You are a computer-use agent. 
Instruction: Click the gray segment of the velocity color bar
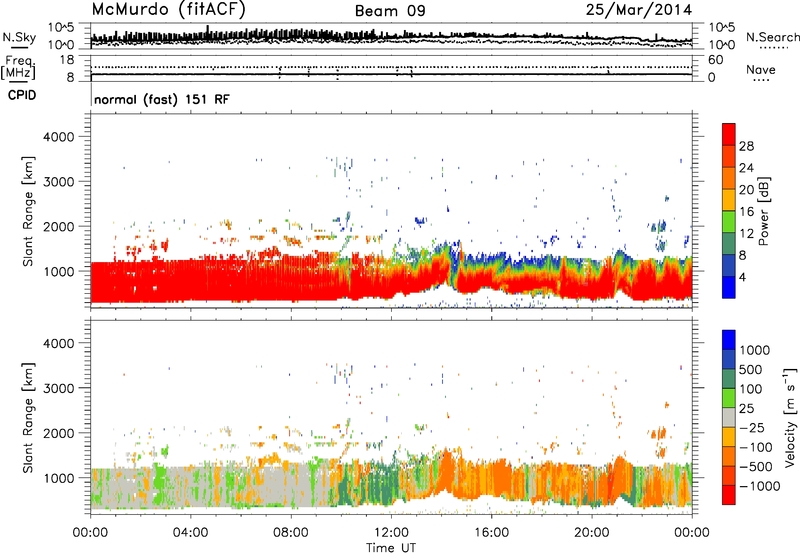pos(729,417)
